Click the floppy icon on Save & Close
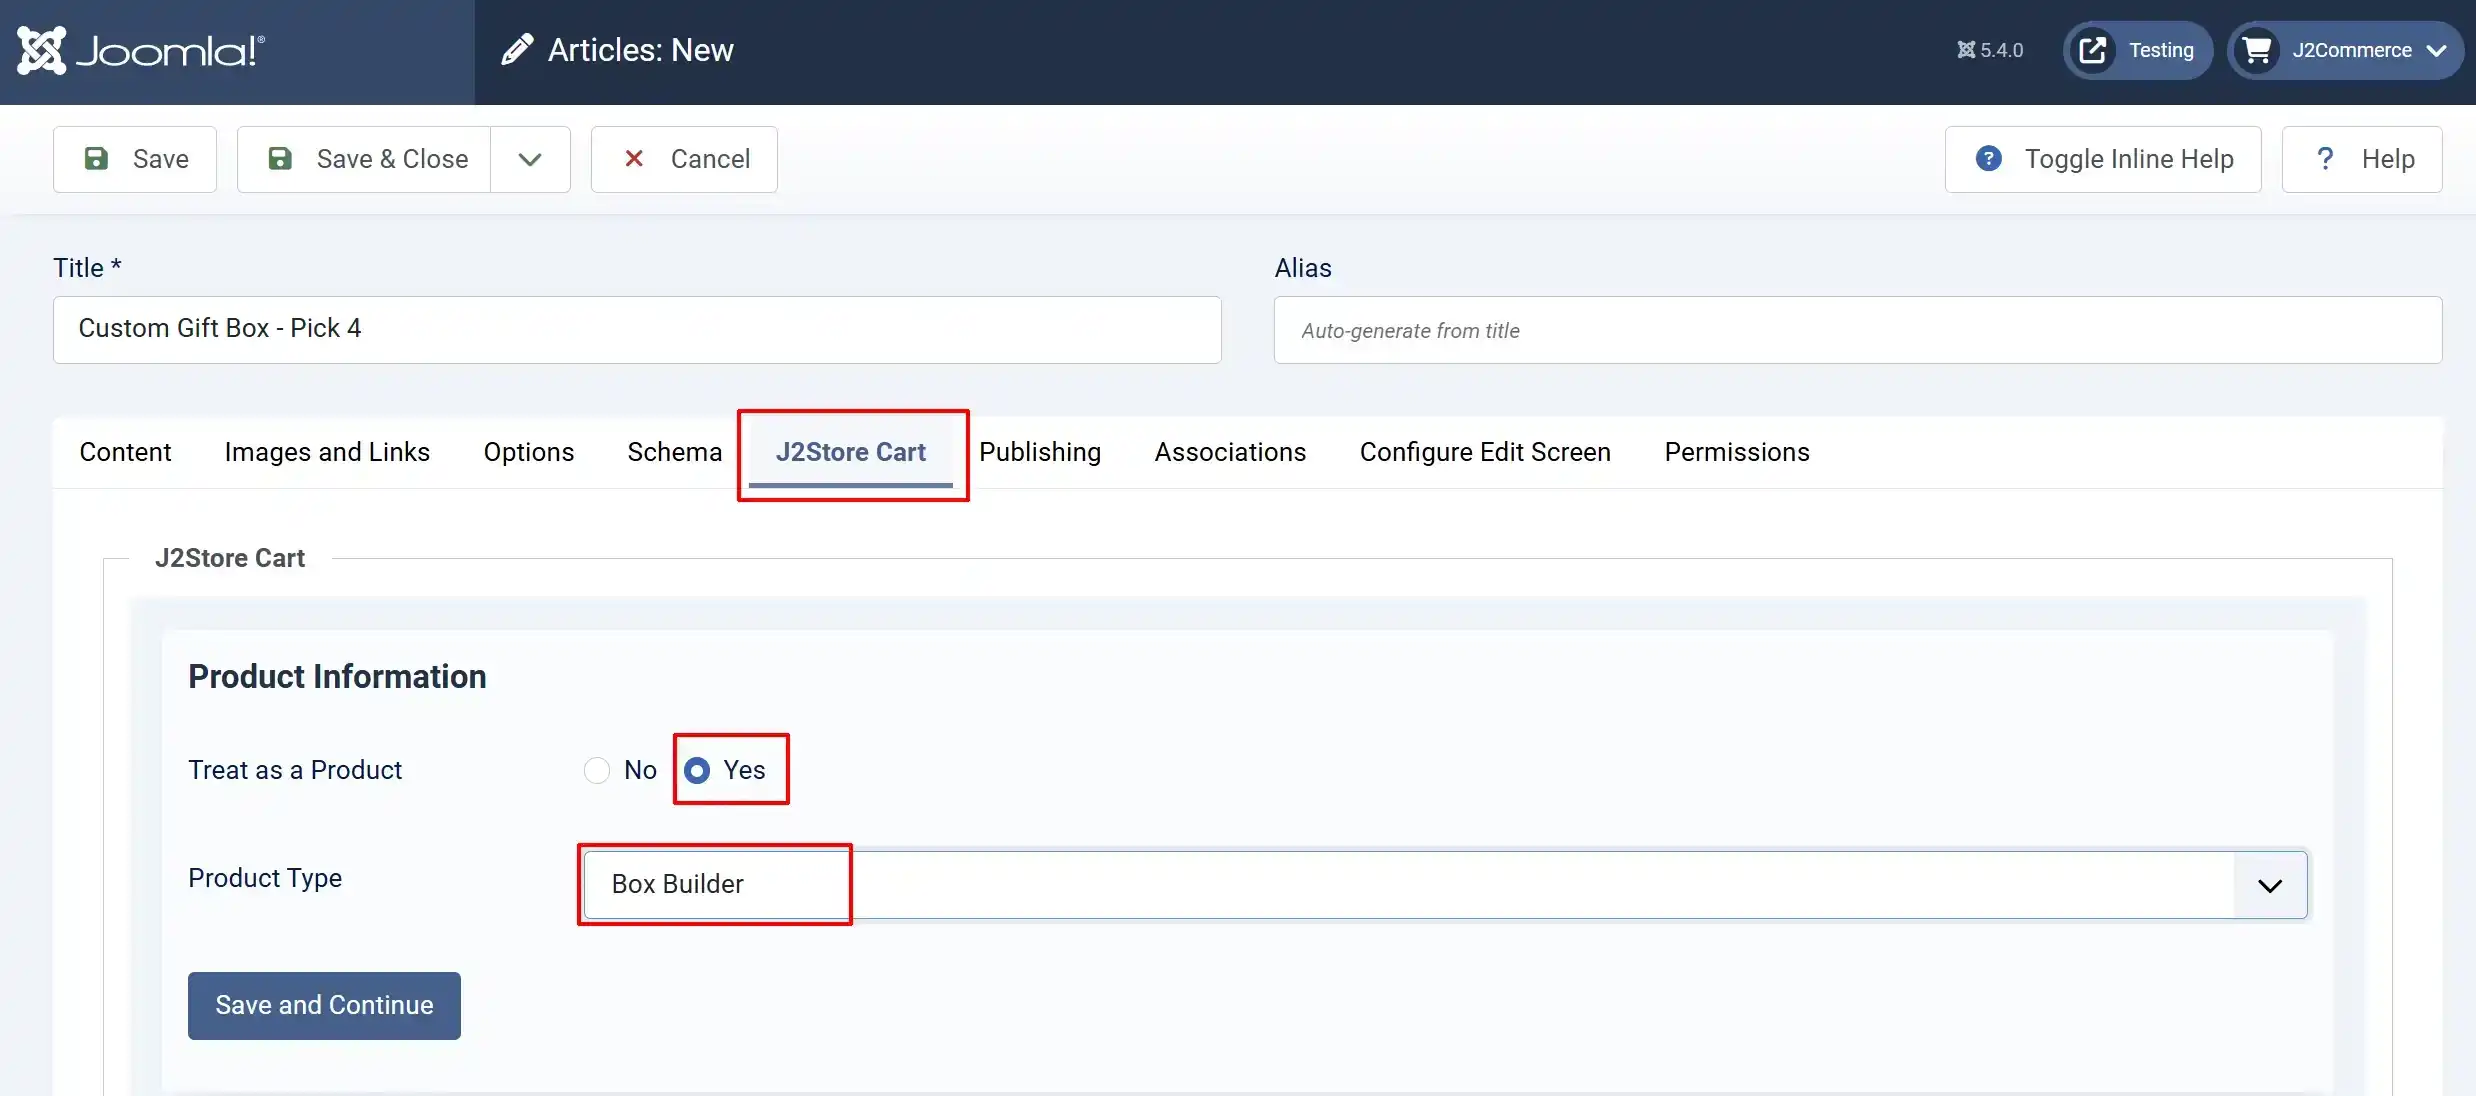Image resolution: width=2476 pixels, height=1096 pixels. (280, 159)
